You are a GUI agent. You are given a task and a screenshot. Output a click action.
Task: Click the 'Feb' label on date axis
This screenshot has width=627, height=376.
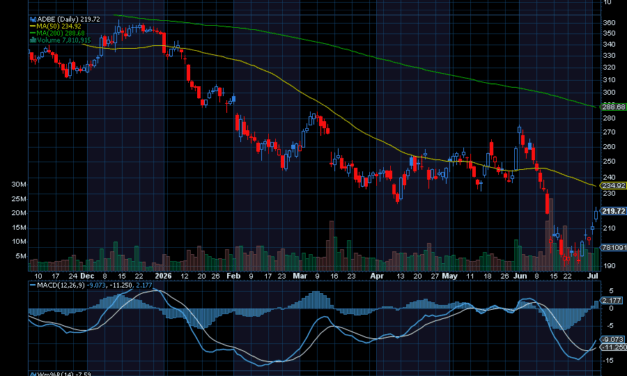coord(233,276)
